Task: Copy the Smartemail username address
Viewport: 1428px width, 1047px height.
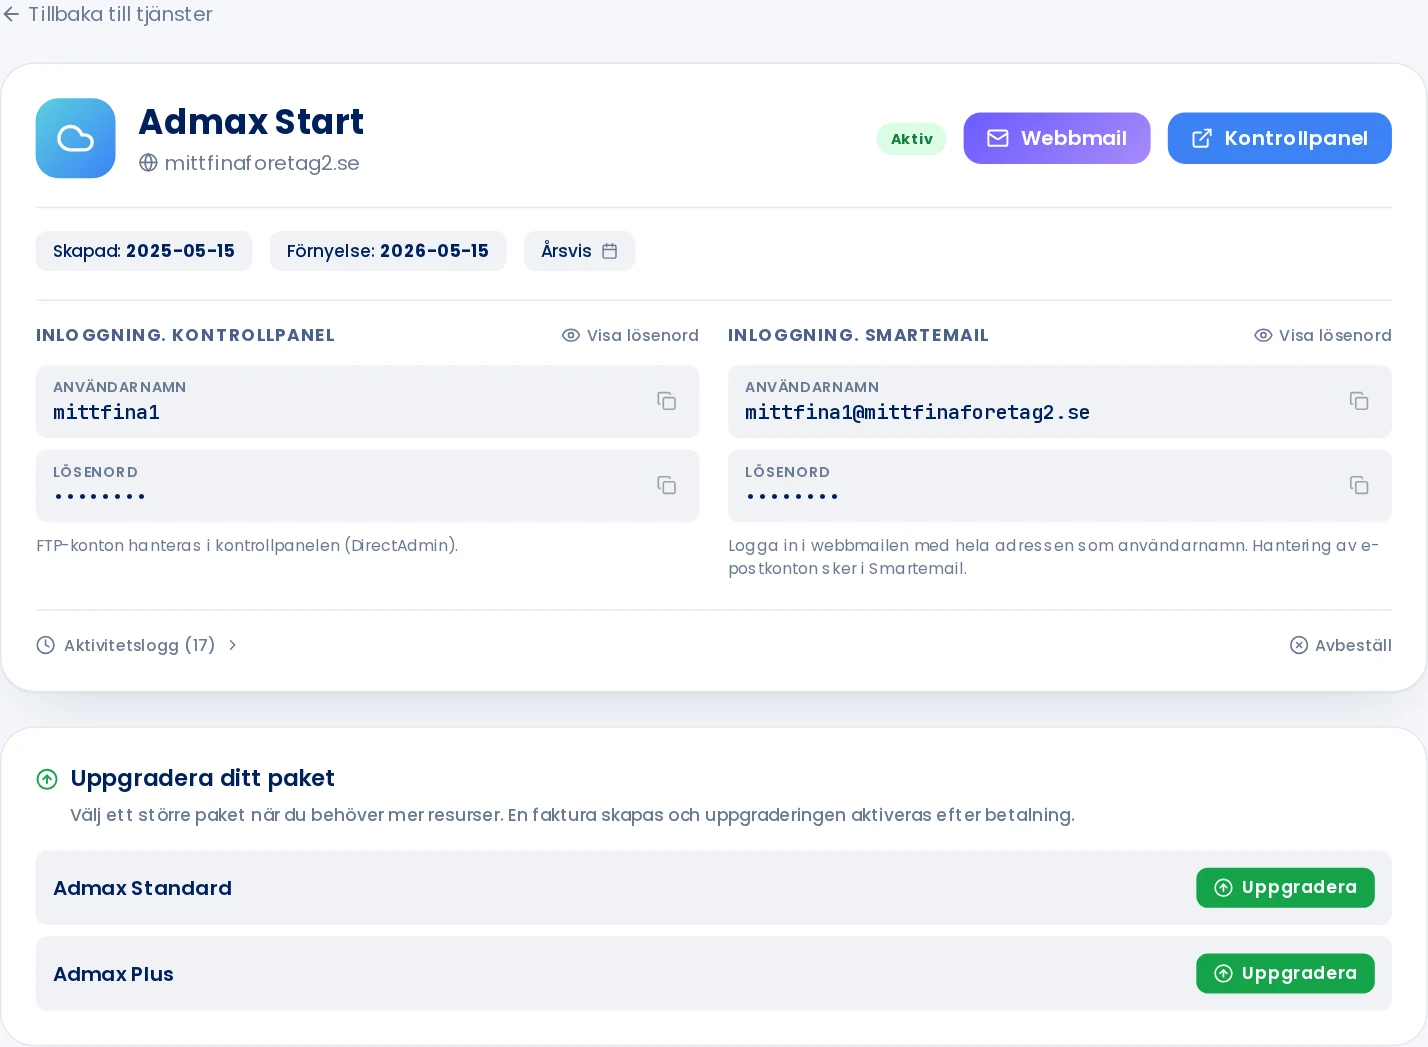Action: coord(1359,401)
